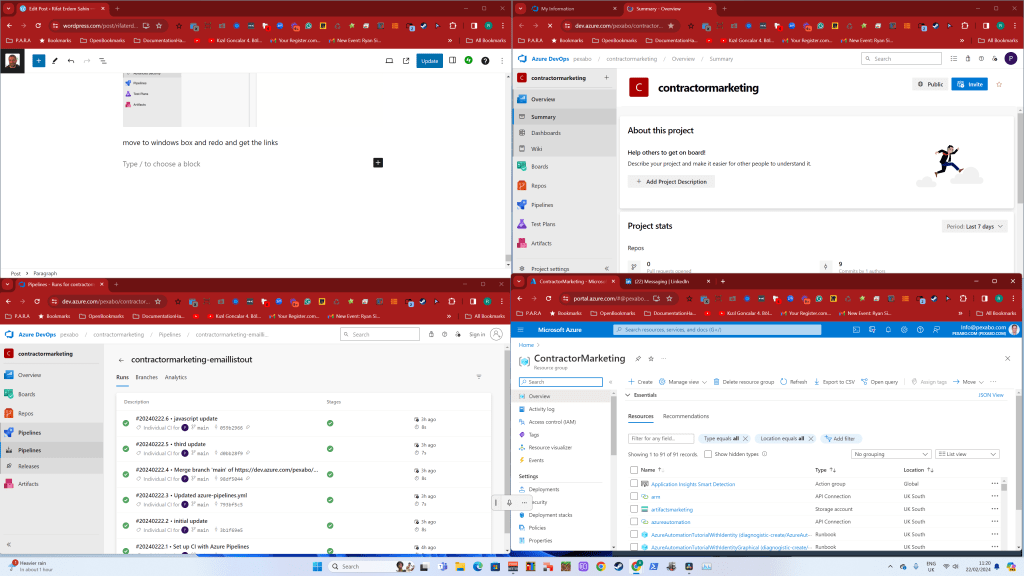Screen dimensions: 1024x576
Task: Open the No grouping dropdown
Action: pyautogui.click(x=891, y=454)
